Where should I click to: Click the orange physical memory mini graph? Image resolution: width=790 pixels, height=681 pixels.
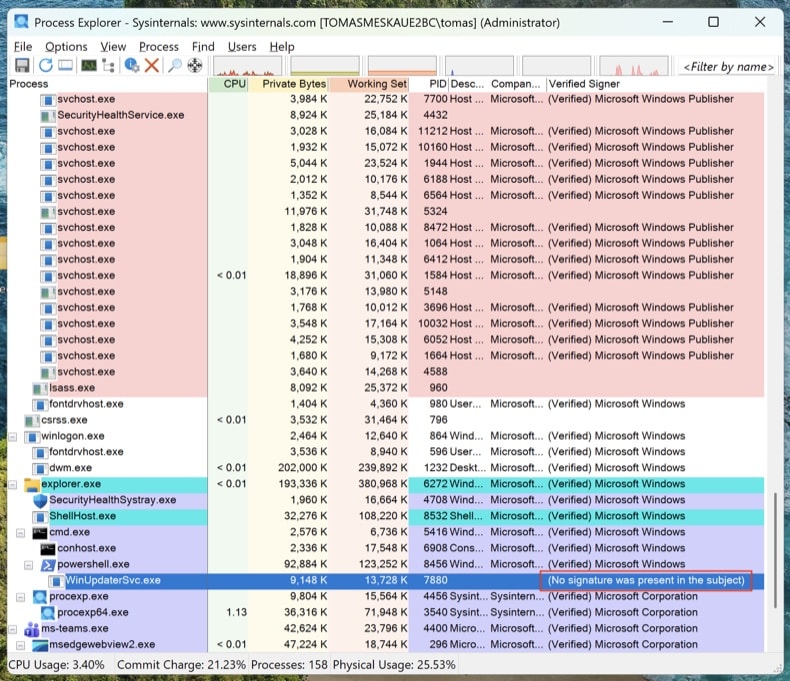click(x=402, y=66)
